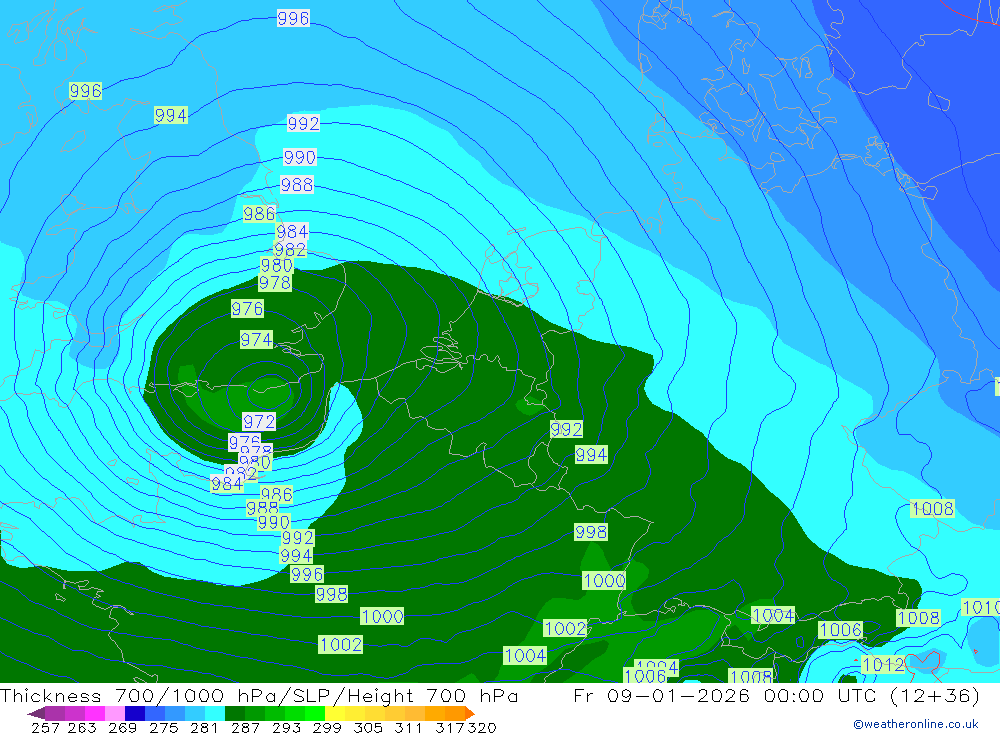Click the legend value 287
Viewport: 1000px width, 733px height.
point(245,728)
